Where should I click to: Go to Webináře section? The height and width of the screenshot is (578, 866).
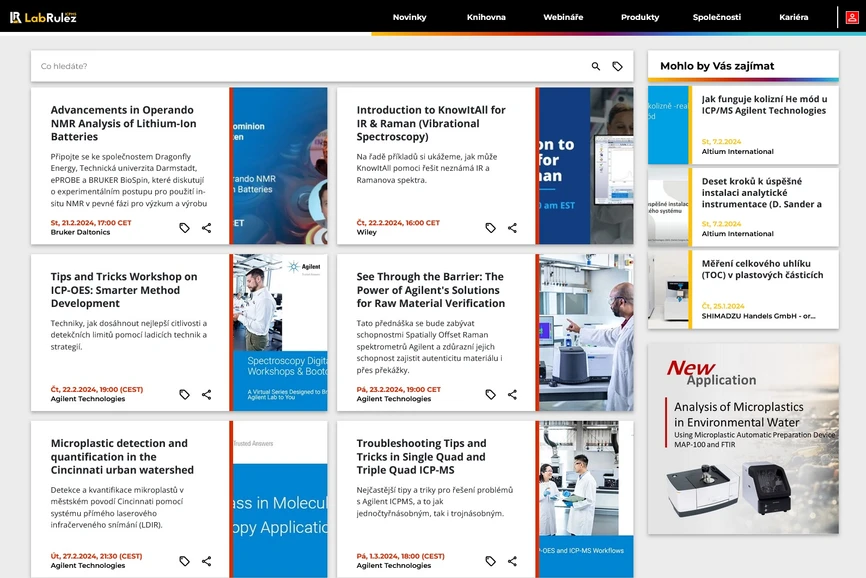[563, 17]
